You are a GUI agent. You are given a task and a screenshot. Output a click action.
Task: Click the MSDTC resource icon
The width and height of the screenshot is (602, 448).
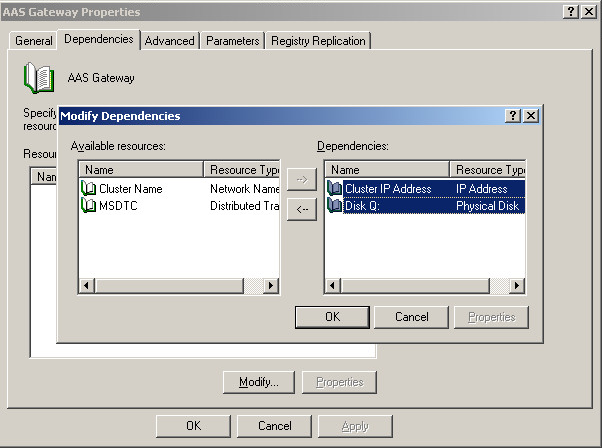(89, 206)
